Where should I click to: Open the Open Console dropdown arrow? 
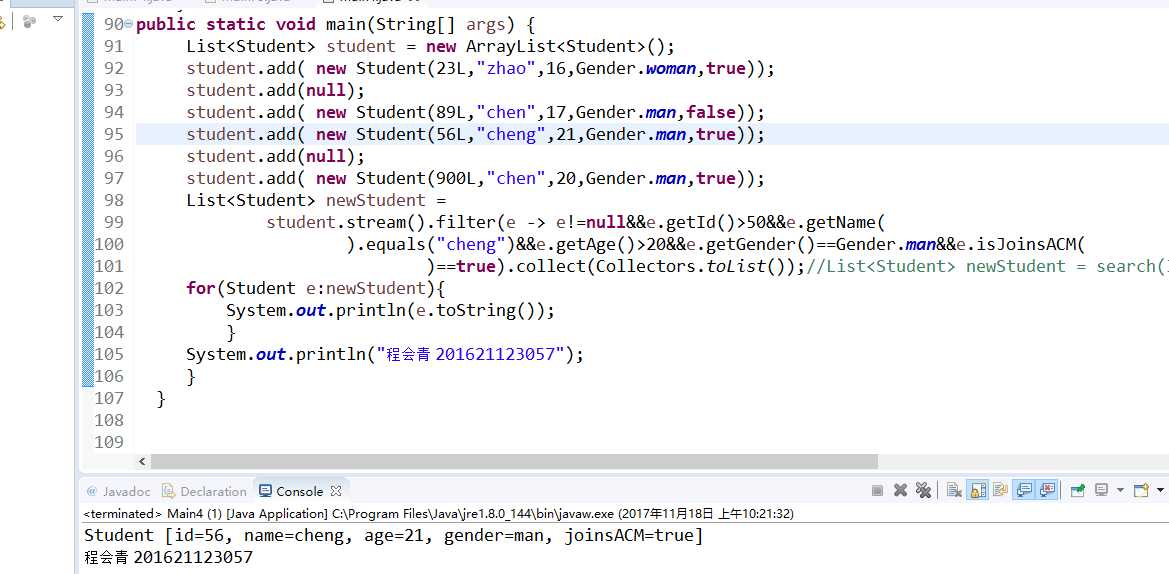[x=1159, y=491]
